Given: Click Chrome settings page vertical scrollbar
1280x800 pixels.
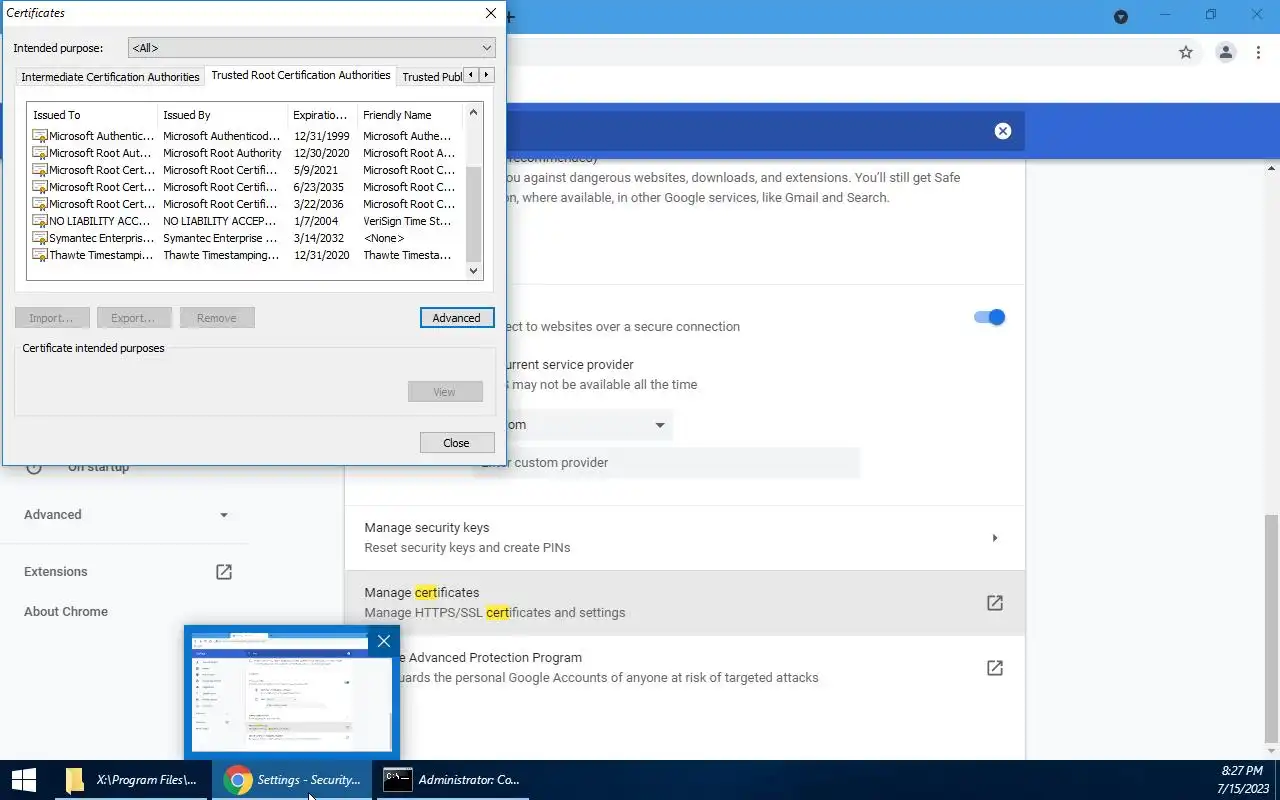Looking at the screenshot, I should (1271, 629).
